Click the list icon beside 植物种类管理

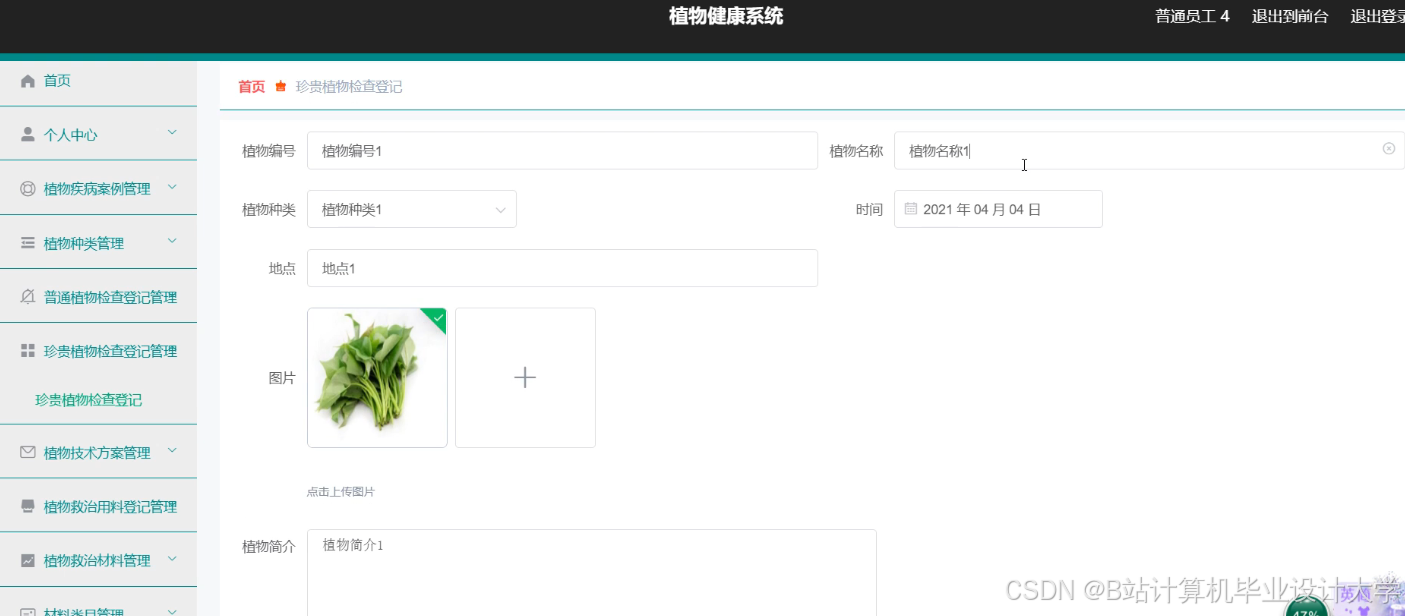pyautogui.click(x=28, y=243)
